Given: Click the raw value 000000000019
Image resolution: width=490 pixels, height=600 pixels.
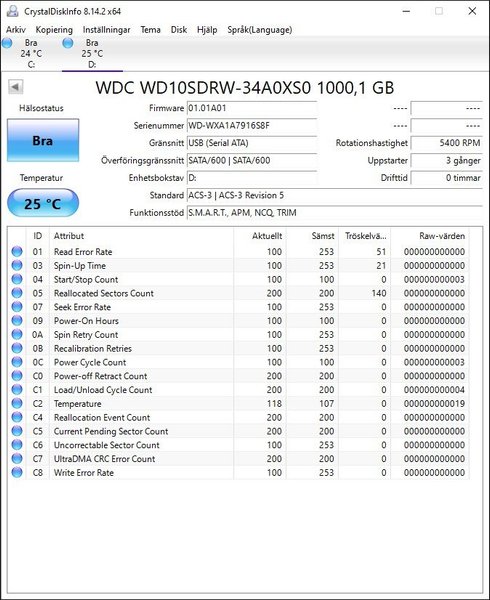Looking at the screenshot, I should [x=434, y=403].
